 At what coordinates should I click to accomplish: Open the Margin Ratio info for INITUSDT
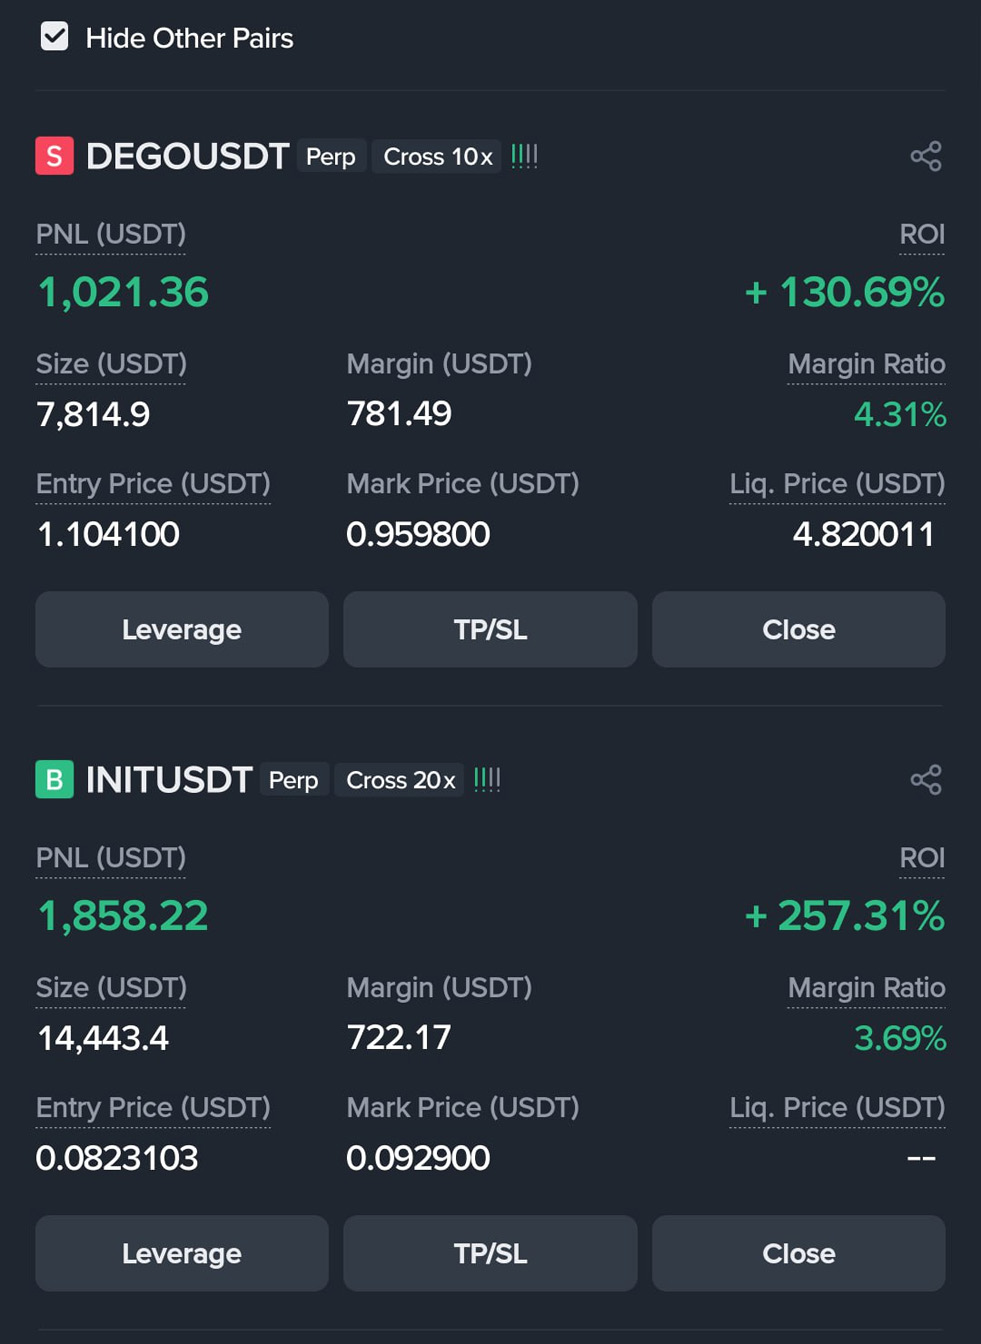coord(866,987)
